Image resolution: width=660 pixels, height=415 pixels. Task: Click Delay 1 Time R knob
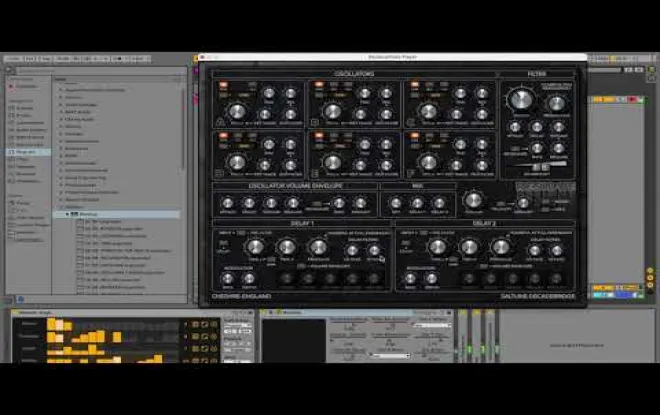click(287, 247)
